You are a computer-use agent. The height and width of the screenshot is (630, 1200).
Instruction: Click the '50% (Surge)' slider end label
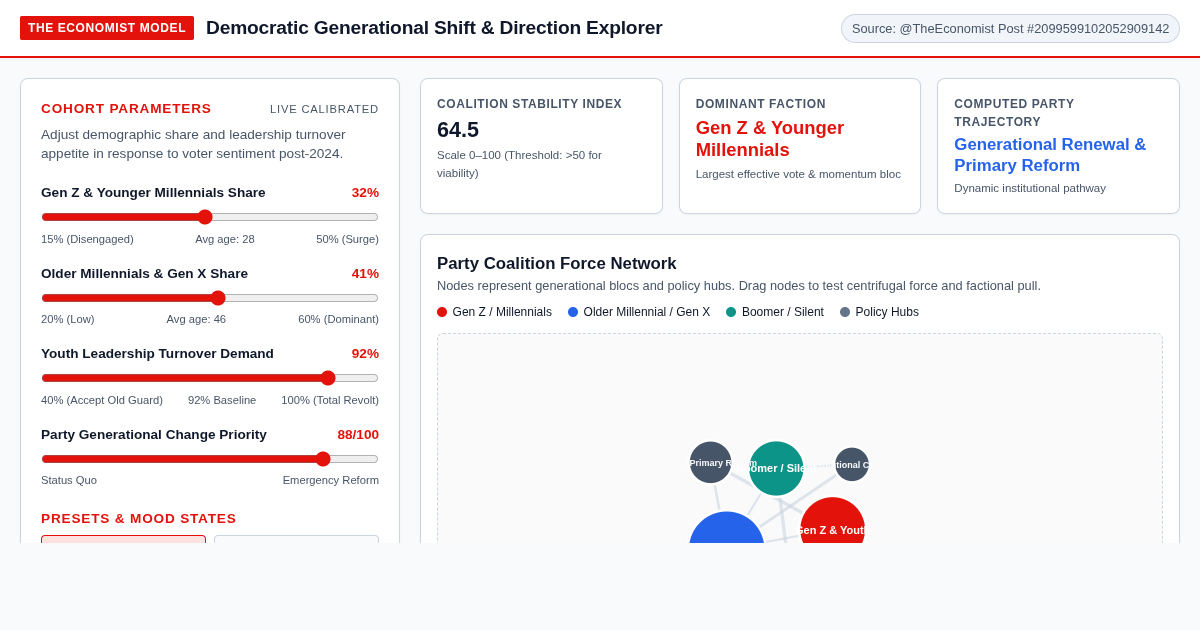[347, 239]
